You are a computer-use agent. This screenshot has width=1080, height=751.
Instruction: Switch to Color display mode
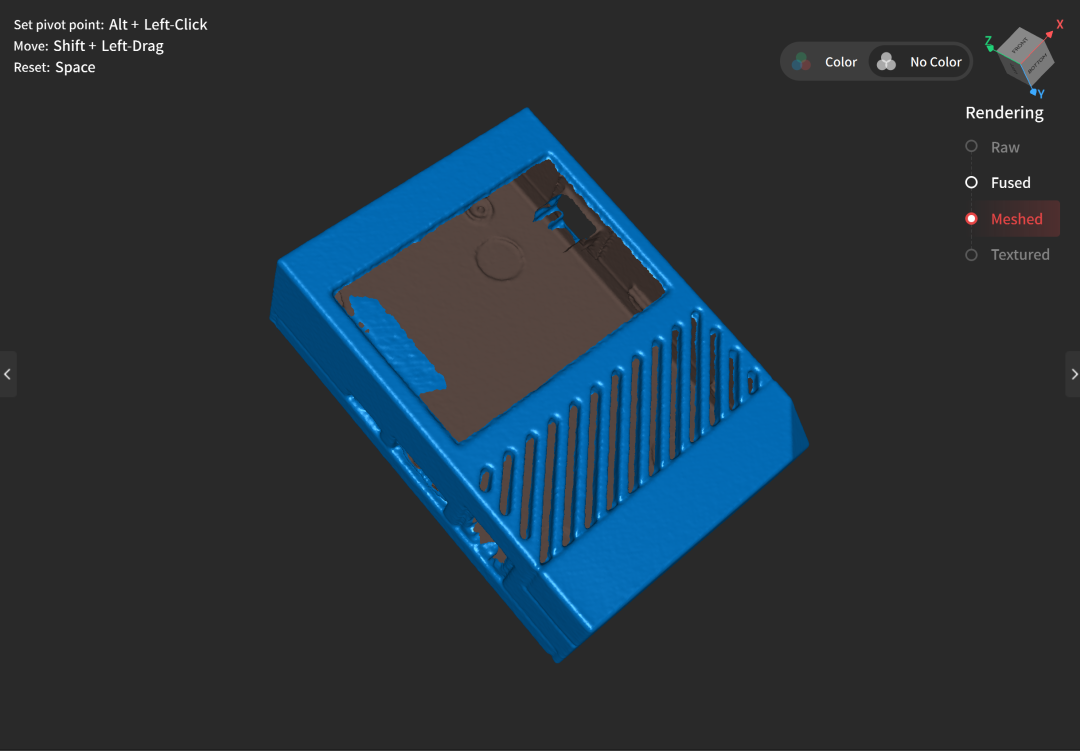tap(824, 62)
